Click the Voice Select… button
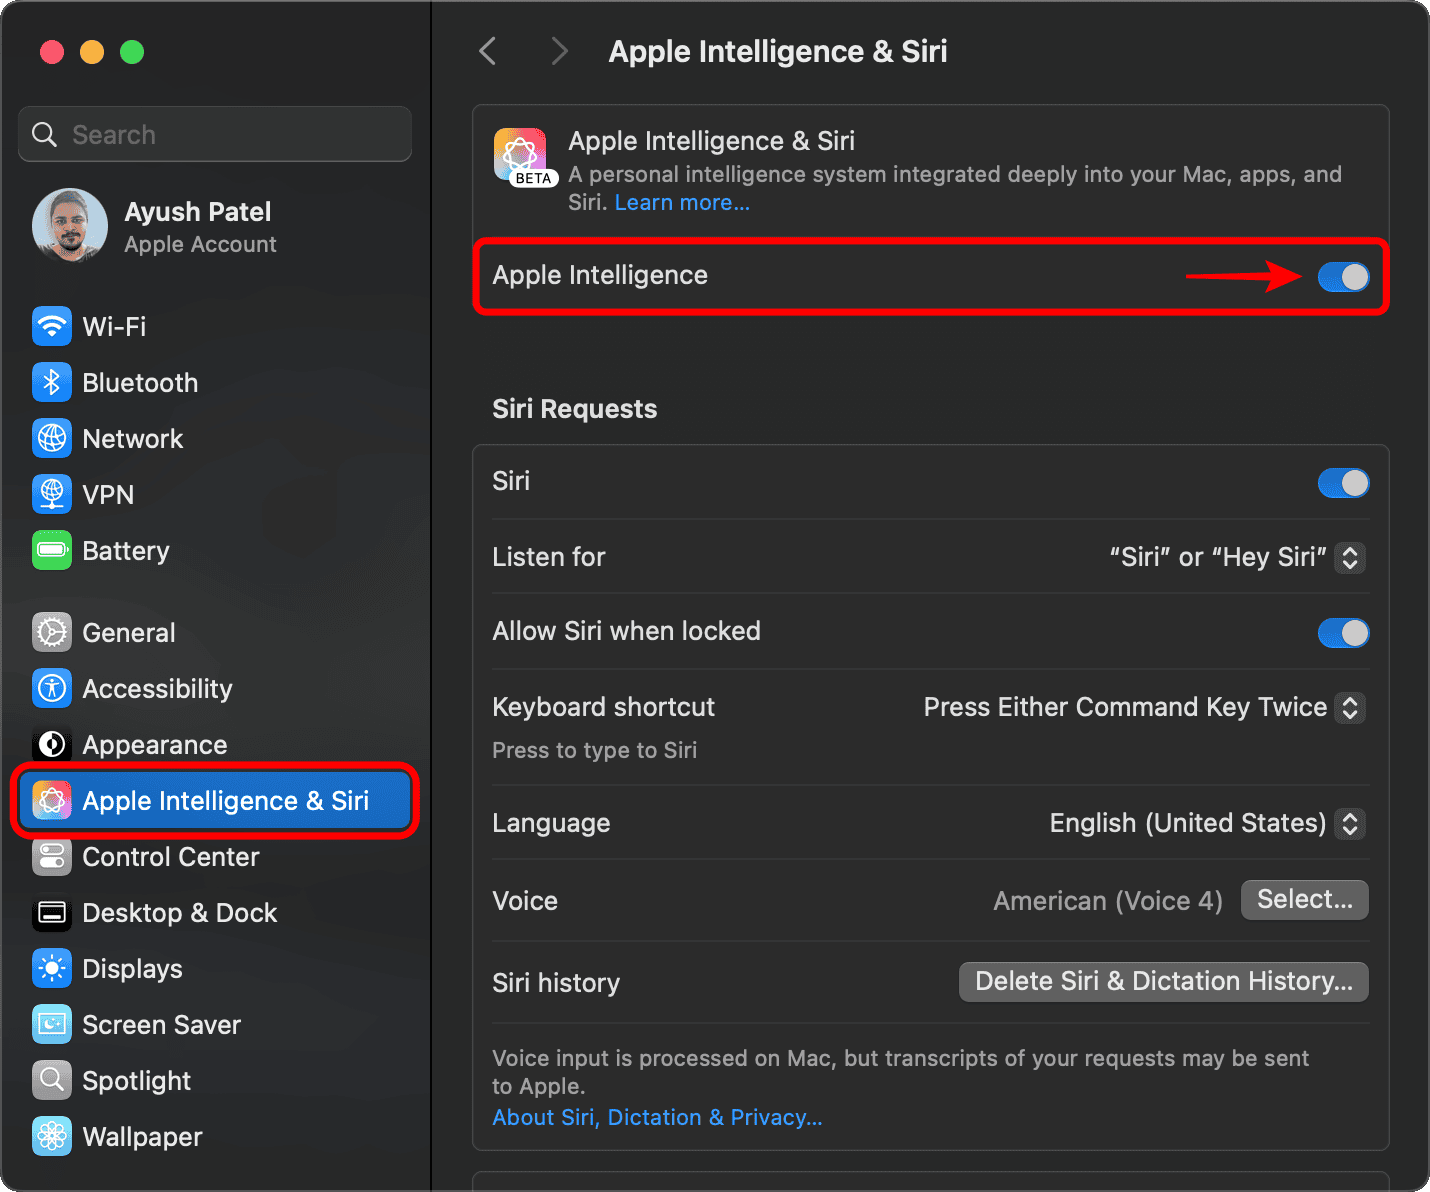The height and width of the screenshot is (1192, 1430). click(x=1304, y=900)
